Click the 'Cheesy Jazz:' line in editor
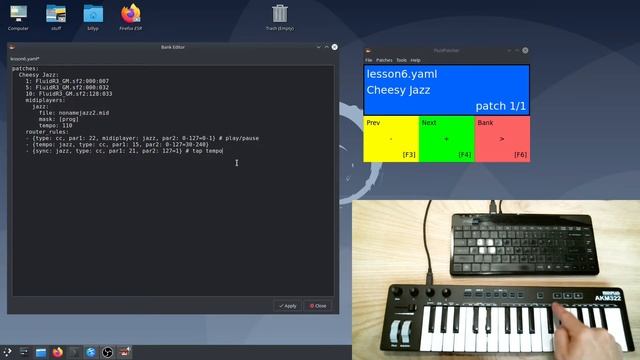 pos(39,75)
